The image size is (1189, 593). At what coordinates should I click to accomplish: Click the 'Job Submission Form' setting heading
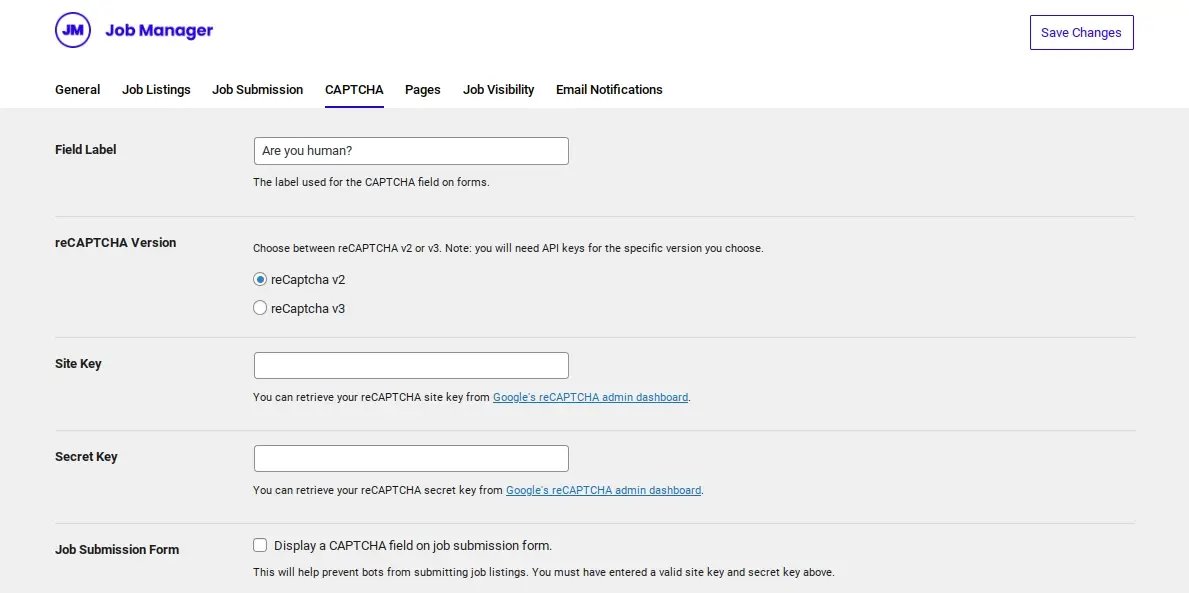point(117,550)
